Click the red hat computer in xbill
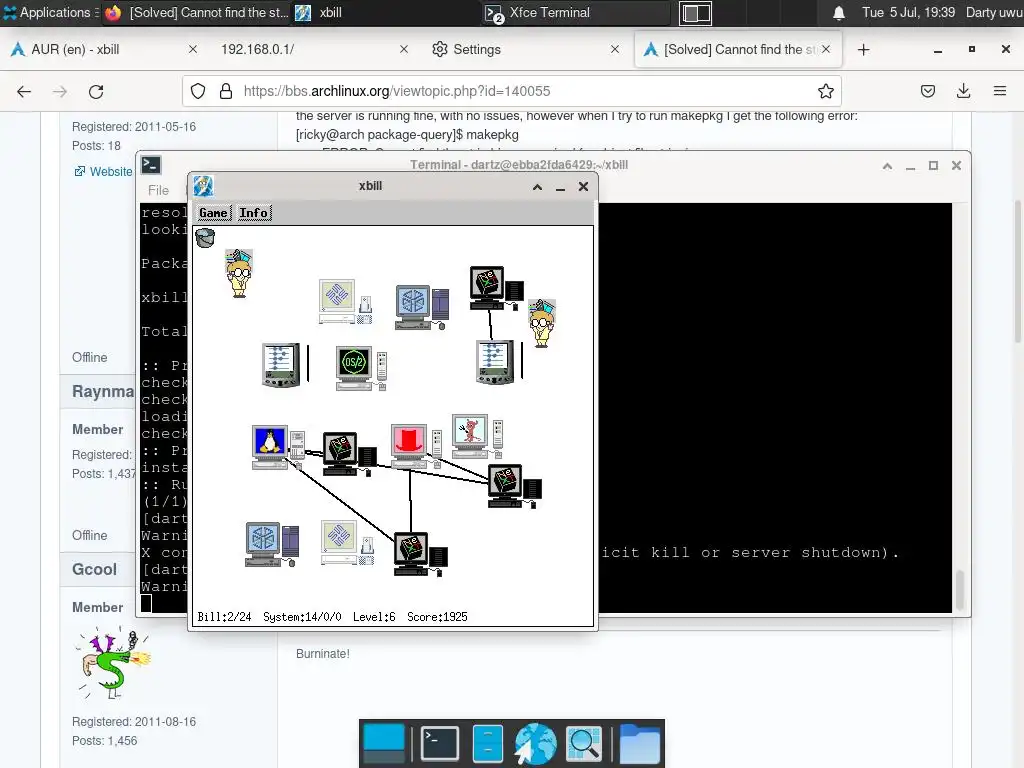 coord(415,445)
